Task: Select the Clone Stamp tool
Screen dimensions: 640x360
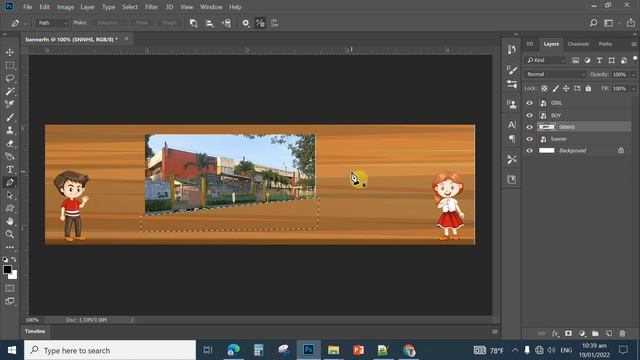Action: (10, 130)
